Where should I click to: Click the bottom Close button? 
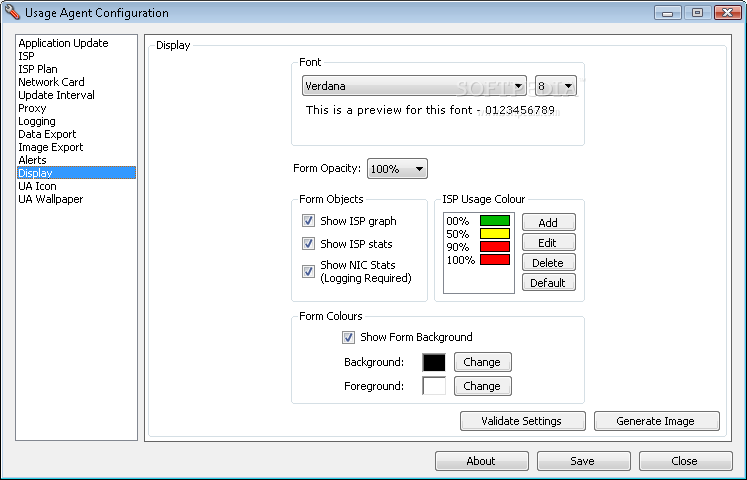pos(685,461)
